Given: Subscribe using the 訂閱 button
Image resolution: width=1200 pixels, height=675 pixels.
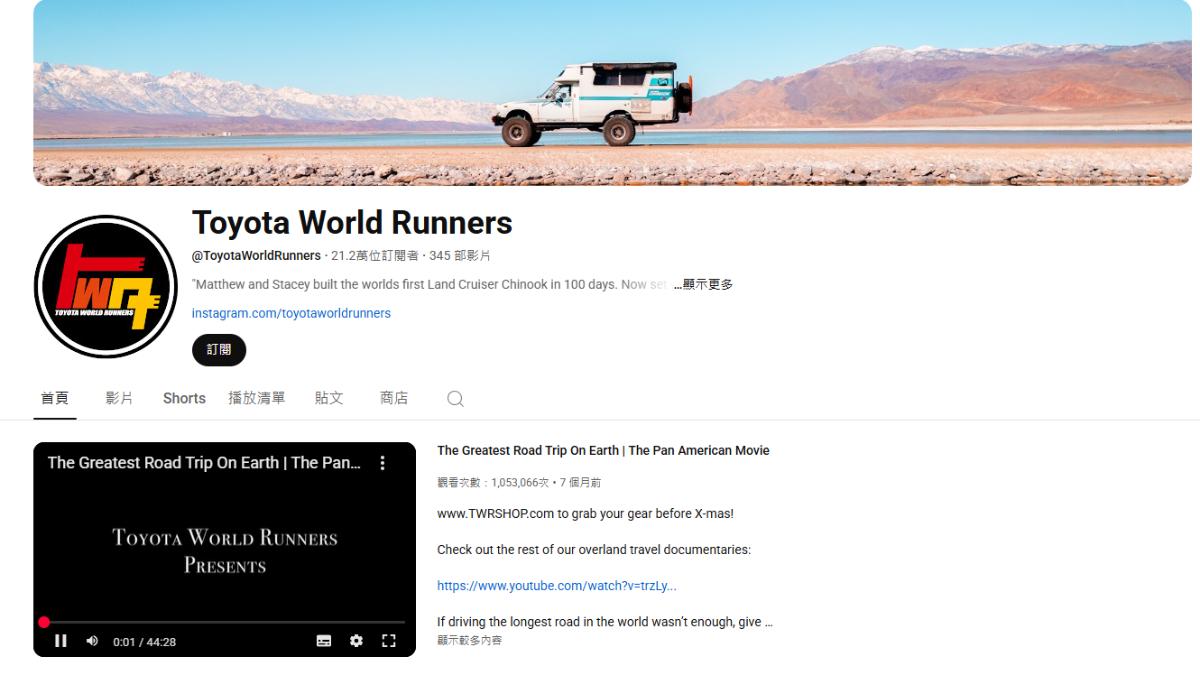Looking at the screenshot, I should (219, 350).
